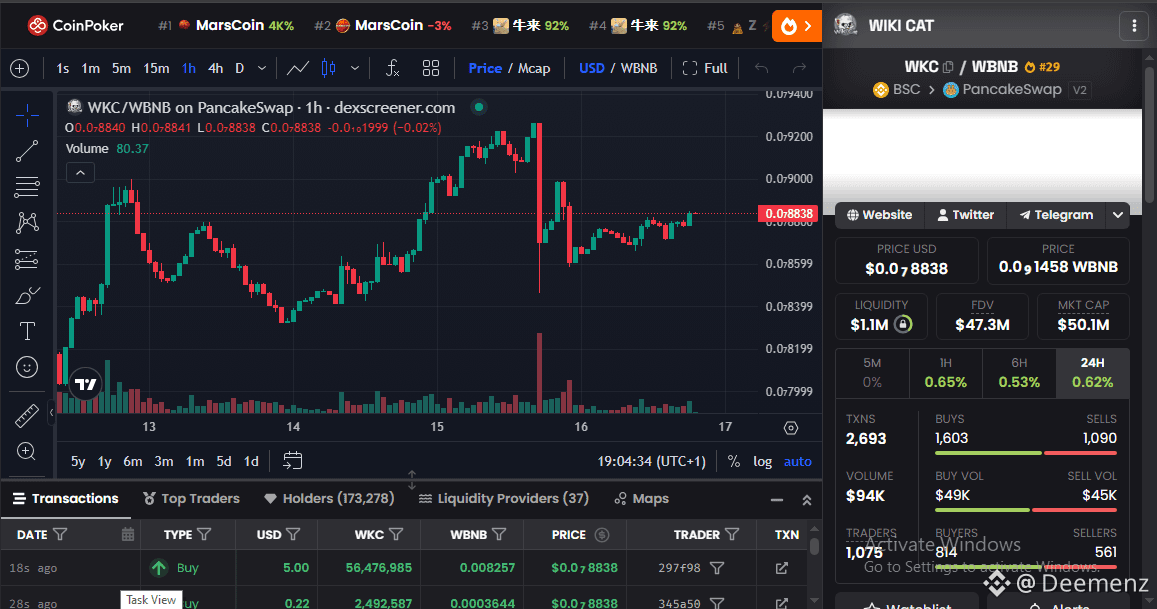This screenshot has height=609, width=1157.
Task: Select the 24H stats tab
Action: click(1093, 373)
